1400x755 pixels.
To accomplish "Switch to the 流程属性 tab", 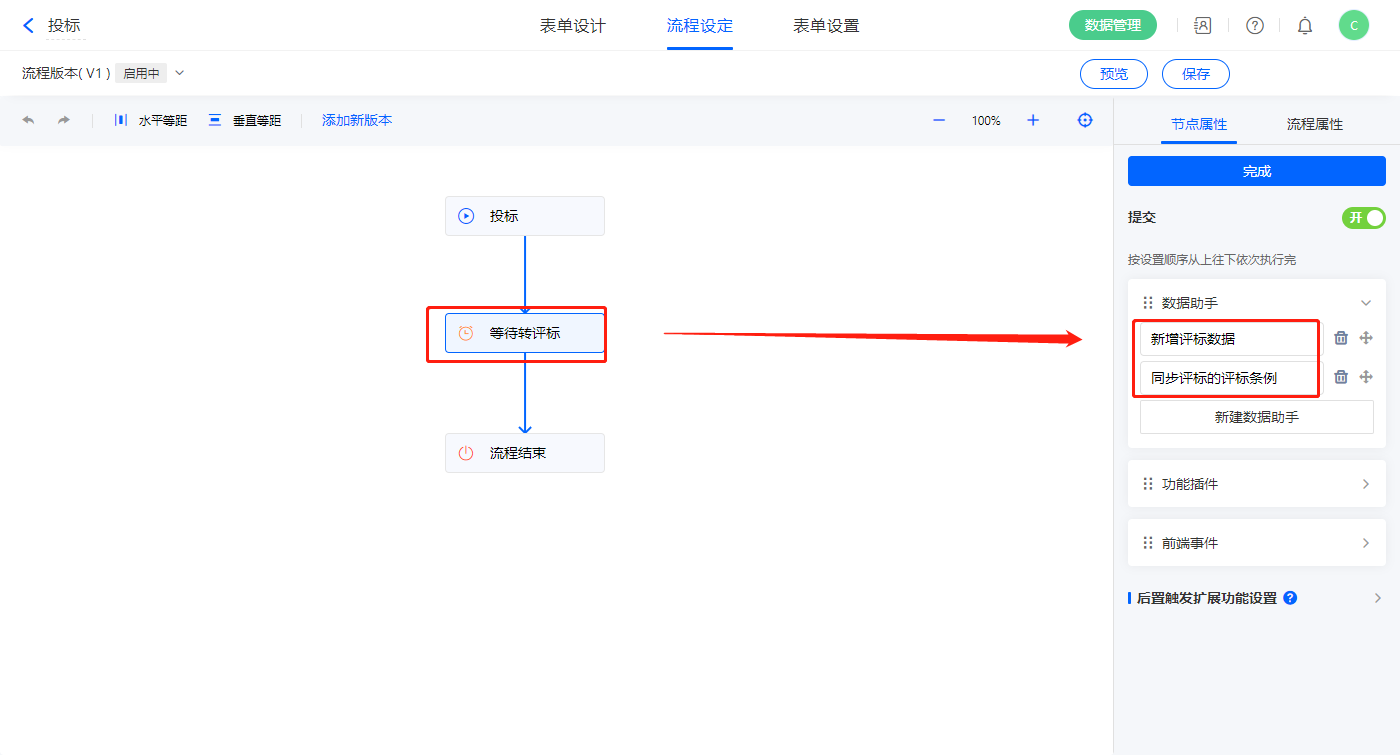I will tap(1314, 124).
